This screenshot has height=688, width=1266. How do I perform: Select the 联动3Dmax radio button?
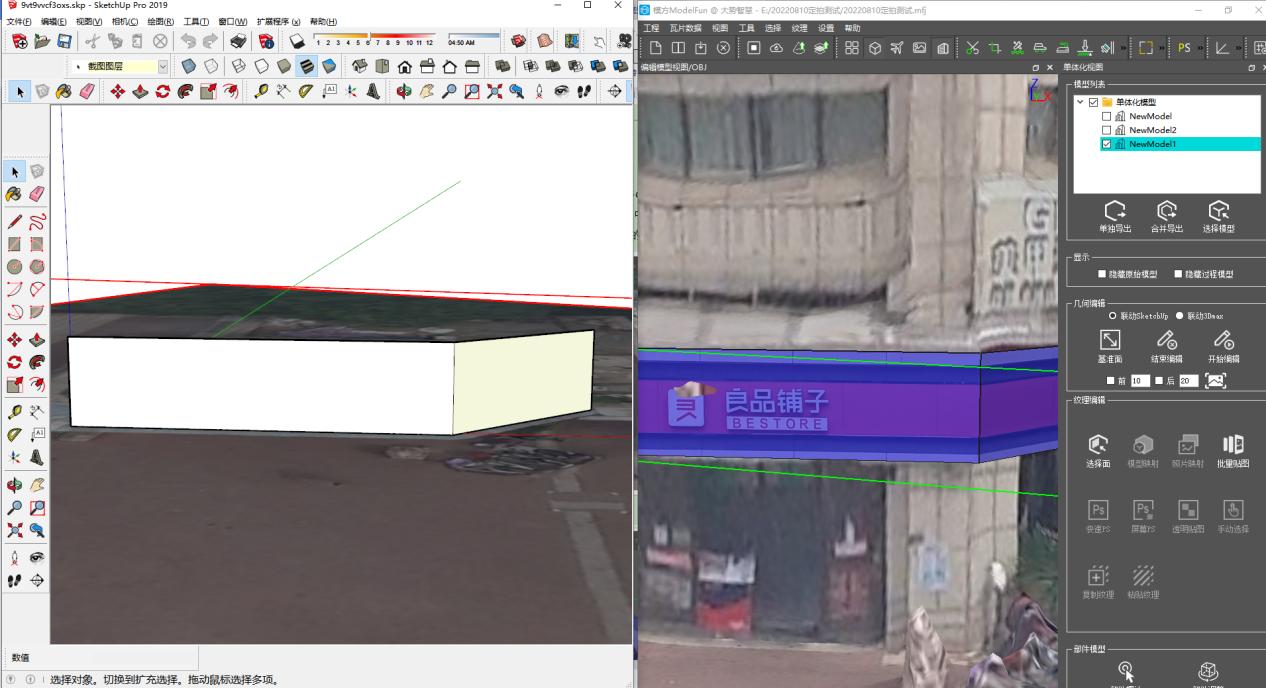click(x=1179, y=316)
